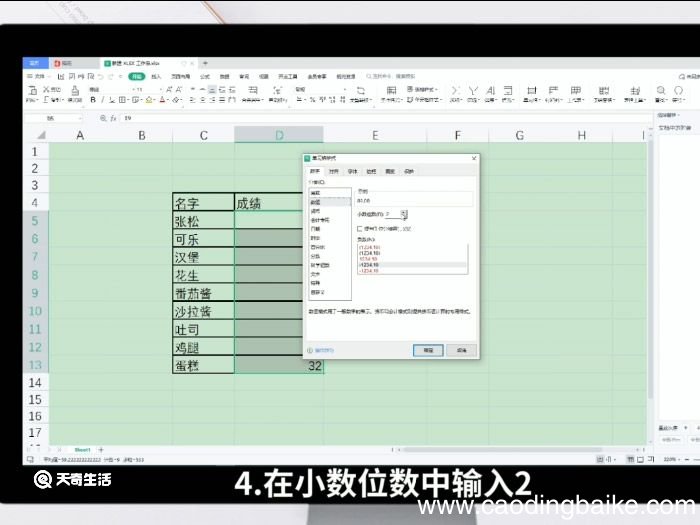Open the Sort dropdown arrow
Viewport: 700px width, 525px height.
pos(496,100)
